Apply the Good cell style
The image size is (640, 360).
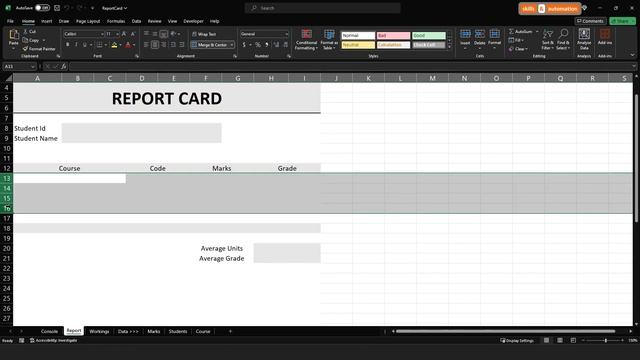(429, 36)
